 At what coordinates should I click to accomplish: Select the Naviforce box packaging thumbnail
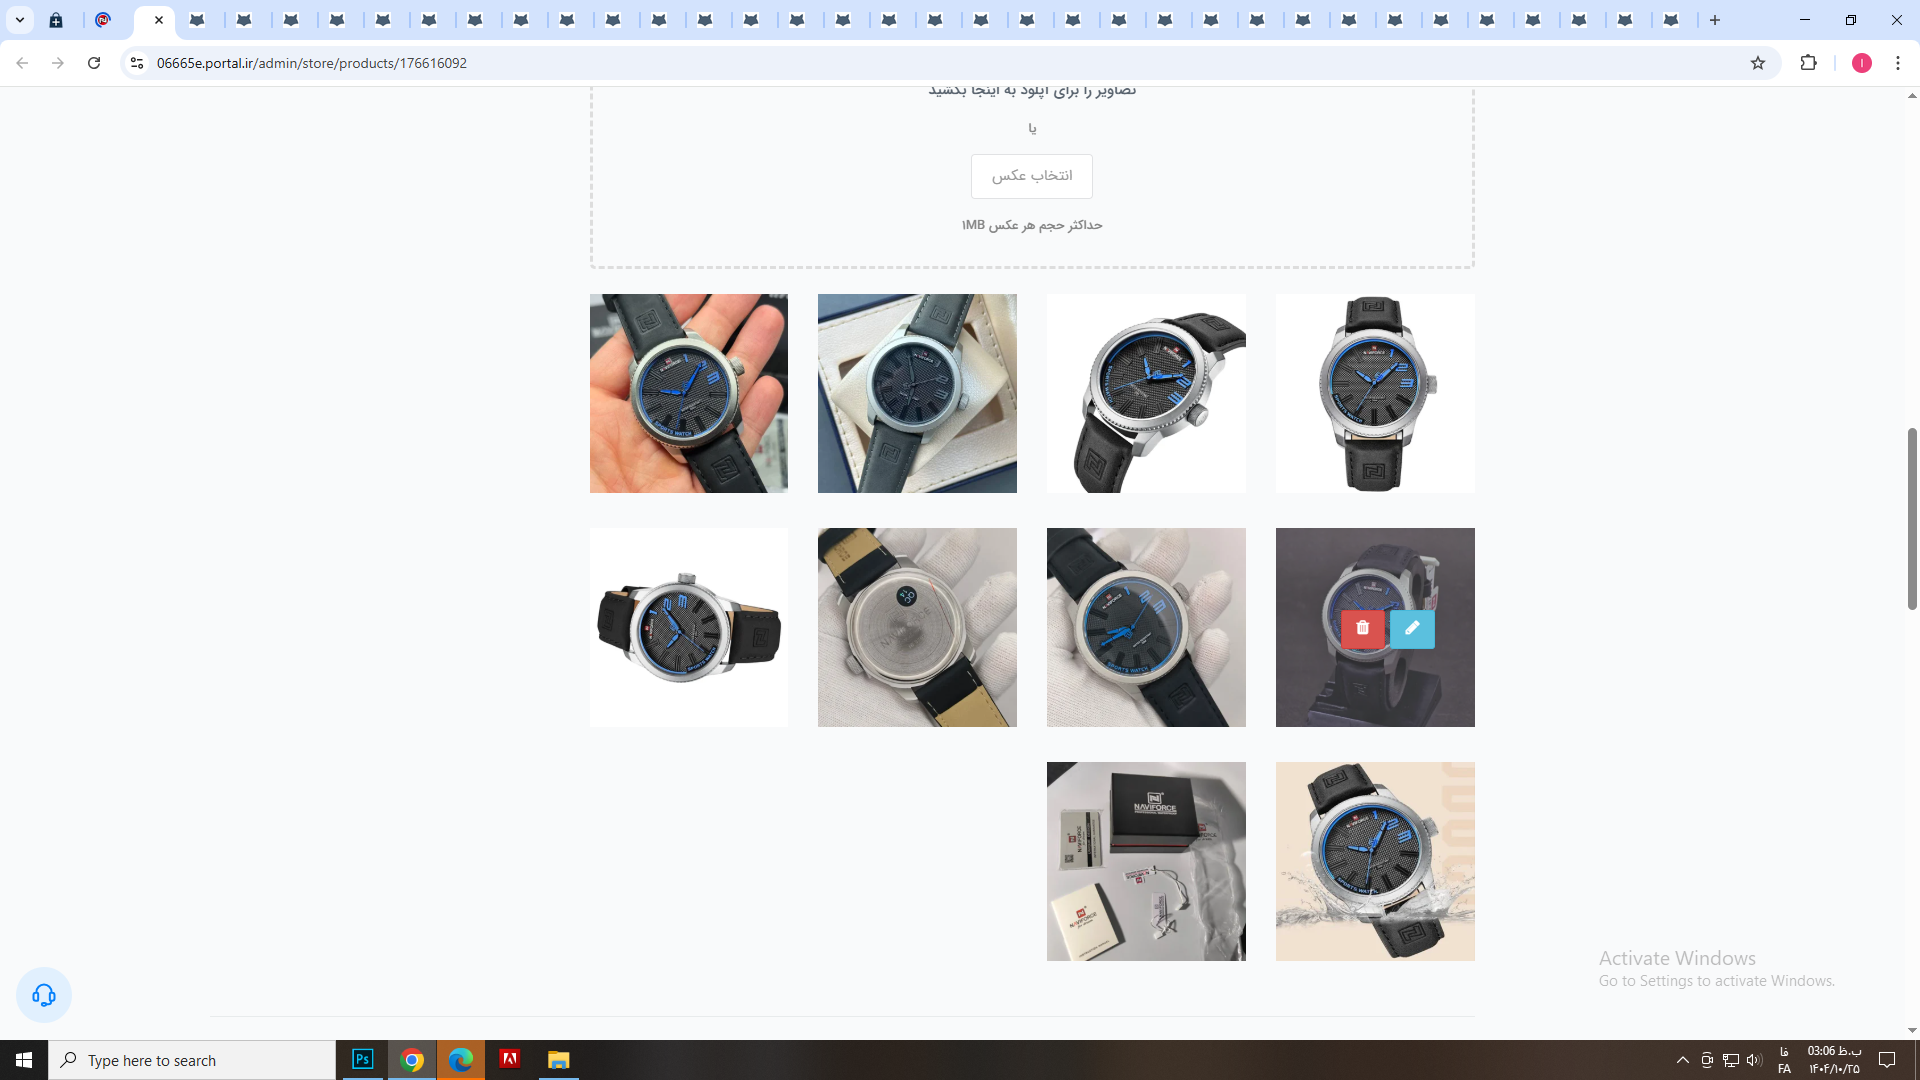point(1146,861)
